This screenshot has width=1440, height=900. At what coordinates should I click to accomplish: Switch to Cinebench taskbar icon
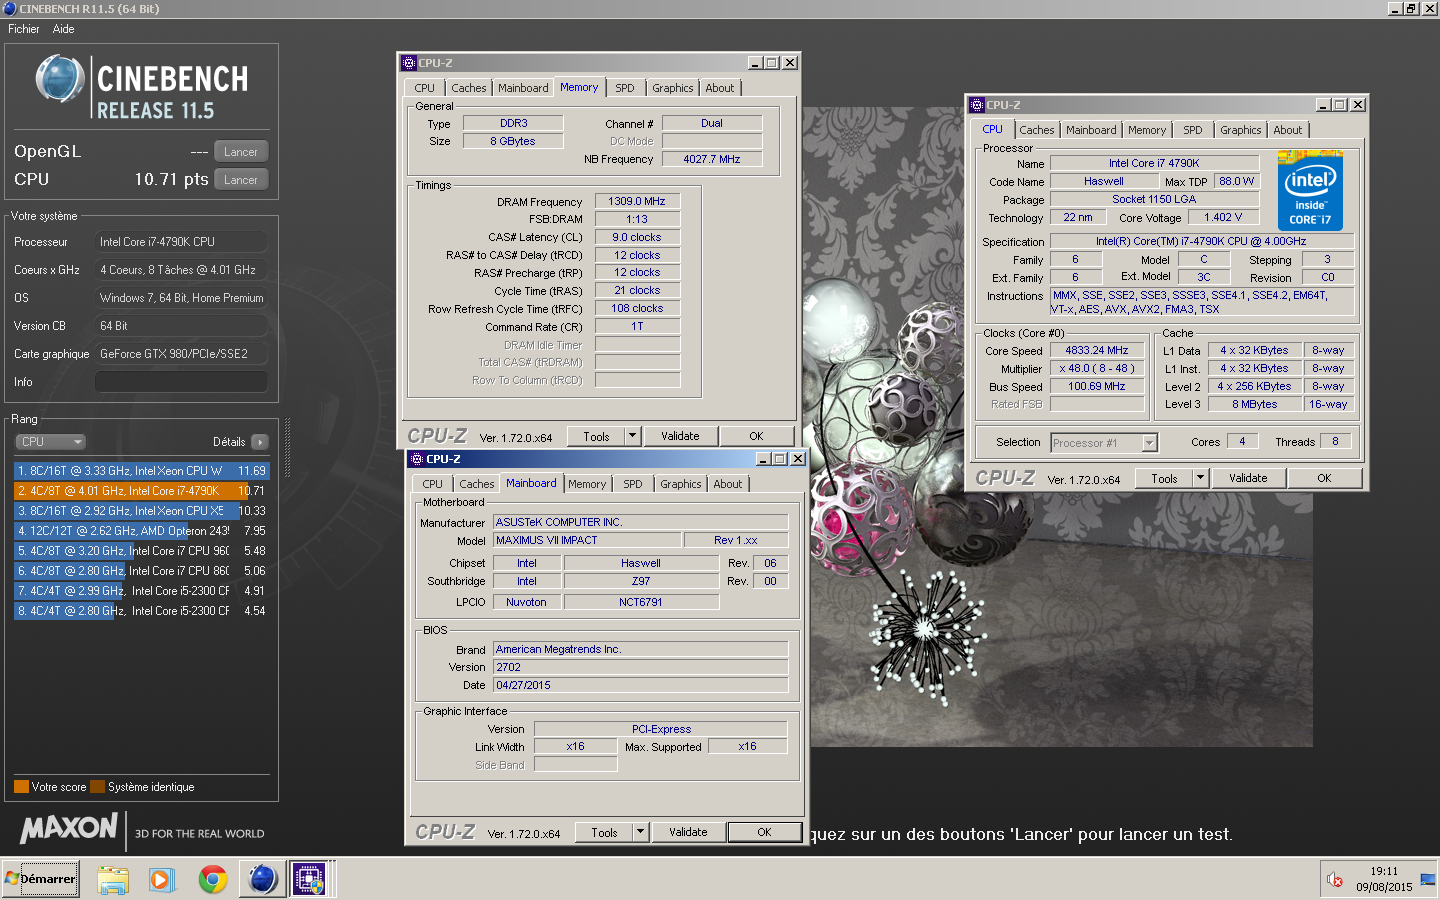[263, 880]
